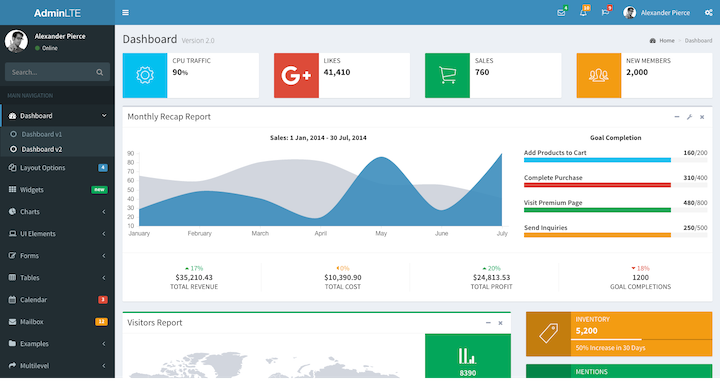Click the Widgets grid icon

point(12,190)
